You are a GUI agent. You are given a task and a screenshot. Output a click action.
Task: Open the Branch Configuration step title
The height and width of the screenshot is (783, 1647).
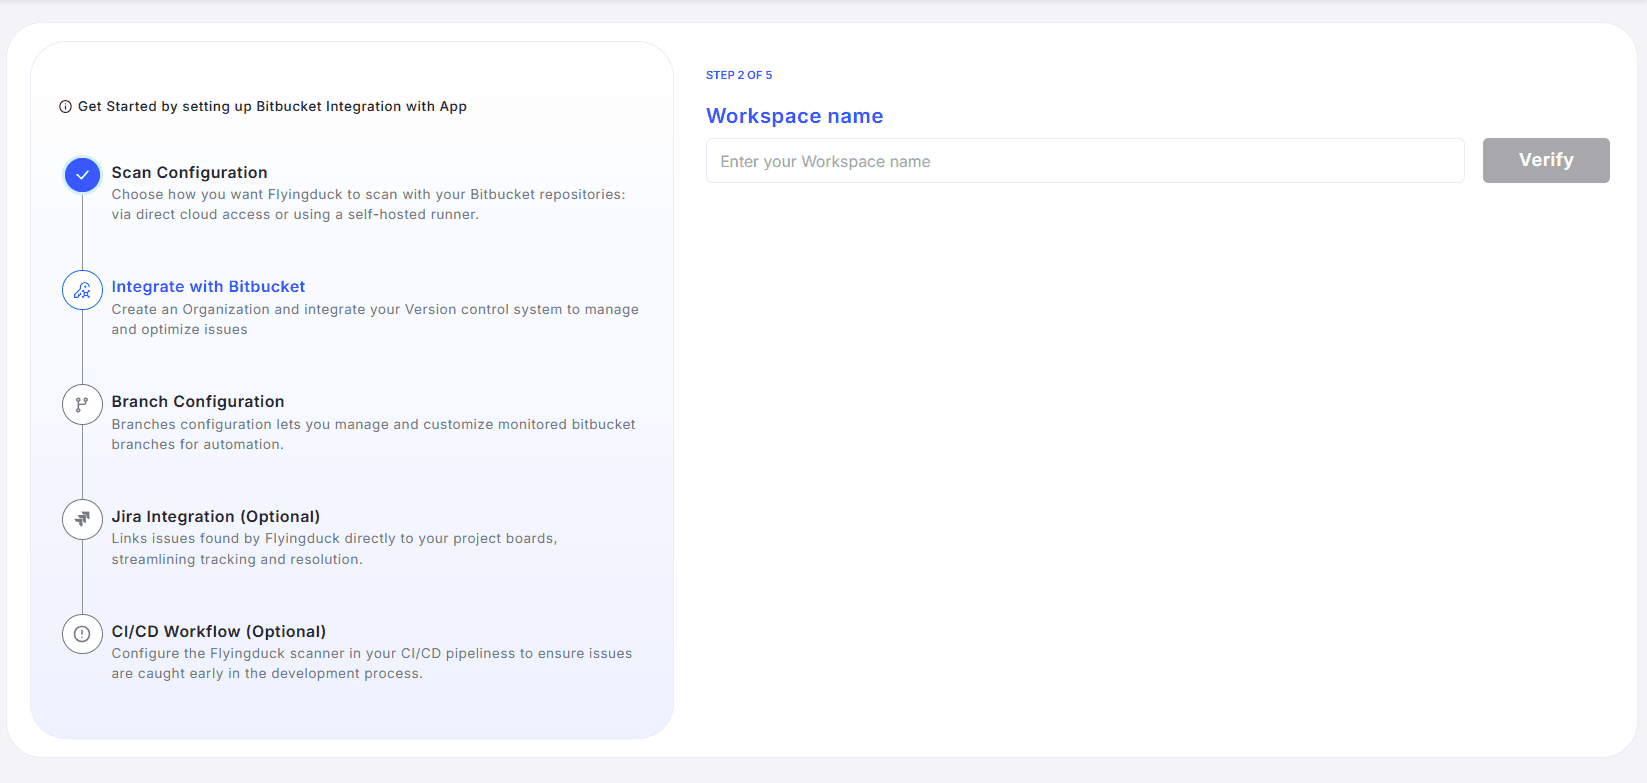(x=198, y=401)
